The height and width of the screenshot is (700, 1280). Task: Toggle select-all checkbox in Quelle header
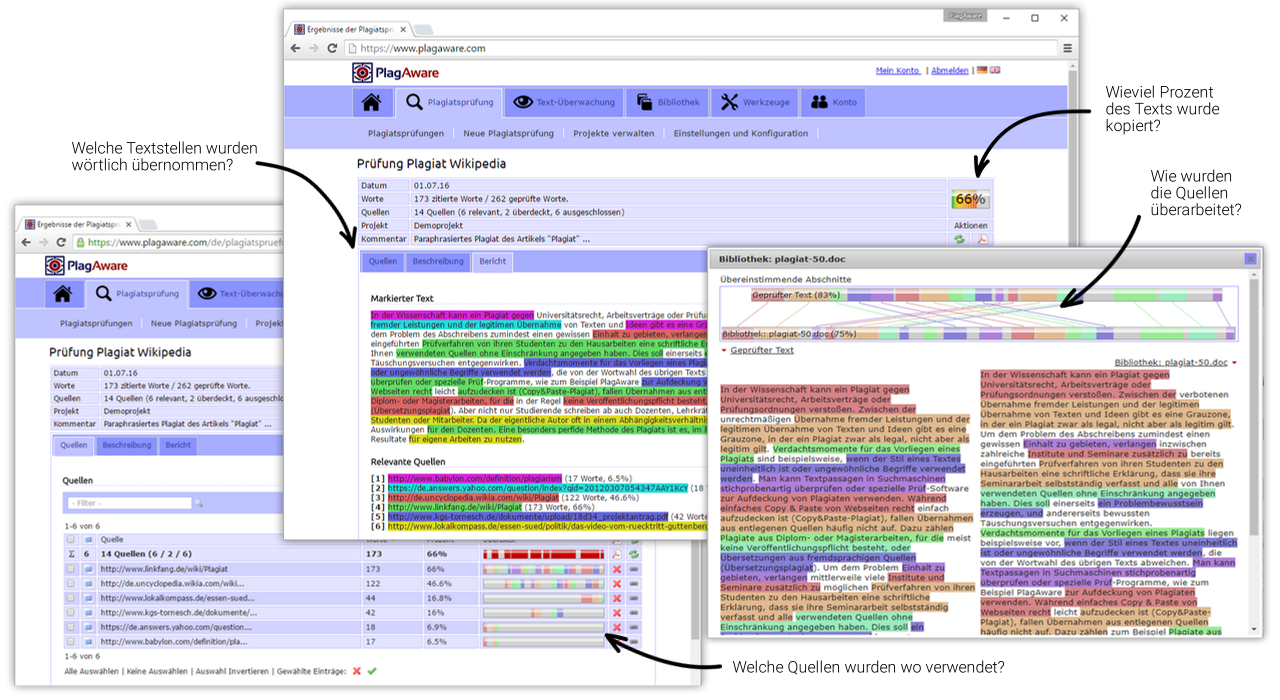pyautogui.click(x=70, y=539)
